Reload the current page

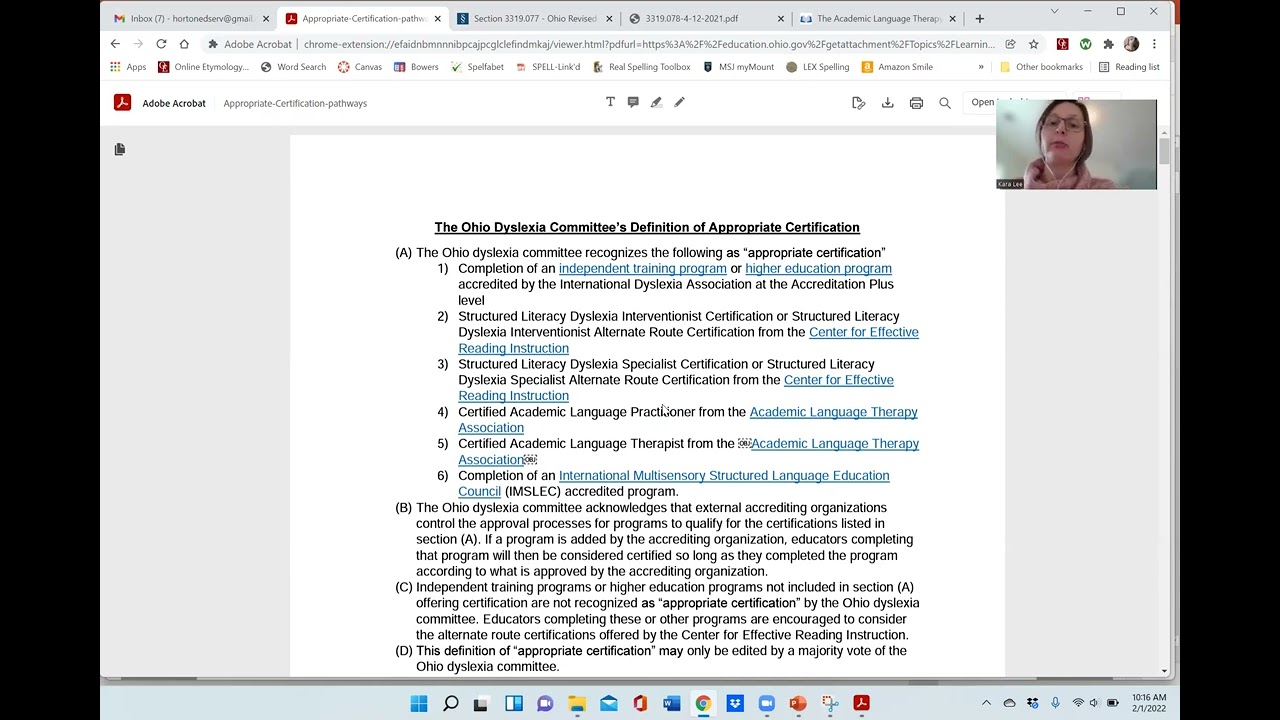click(x=161, y=44)
